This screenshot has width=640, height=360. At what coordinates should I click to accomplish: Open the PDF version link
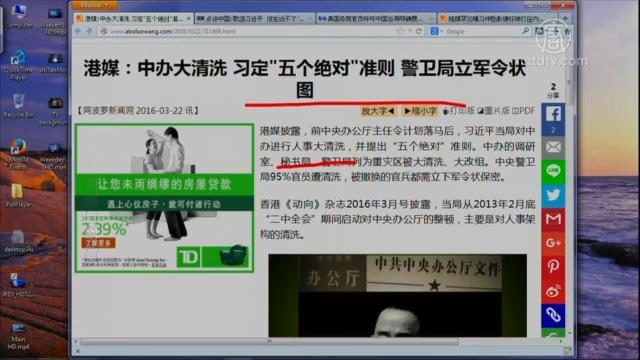pyautogui.click(x=523, y=111)
